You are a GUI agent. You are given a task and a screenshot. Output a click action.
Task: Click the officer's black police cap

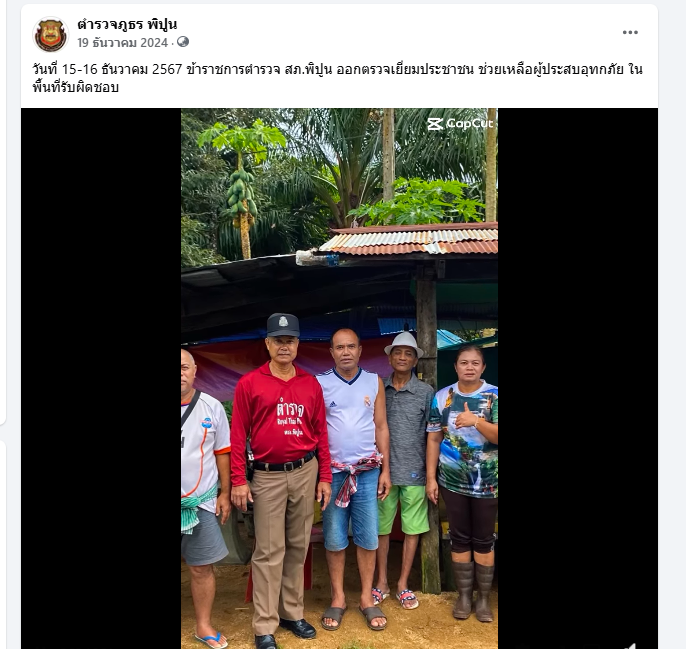click(283, 325)
